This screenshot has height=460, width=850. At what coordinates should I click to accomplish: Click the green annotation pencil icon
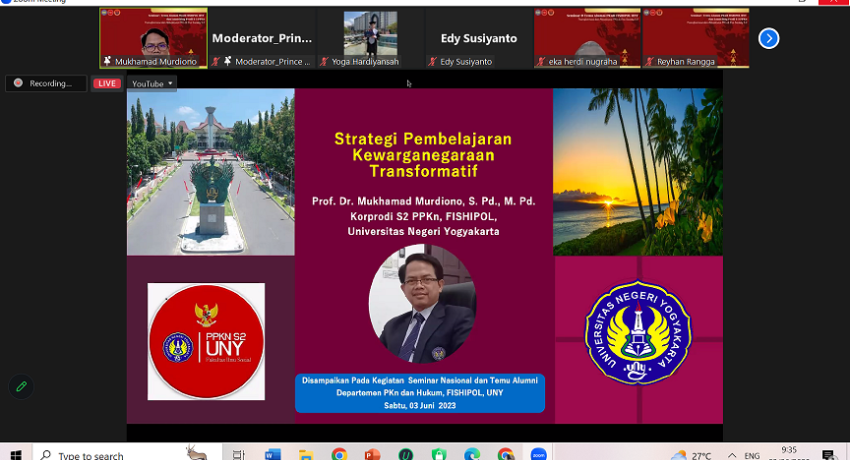[21, 387]
